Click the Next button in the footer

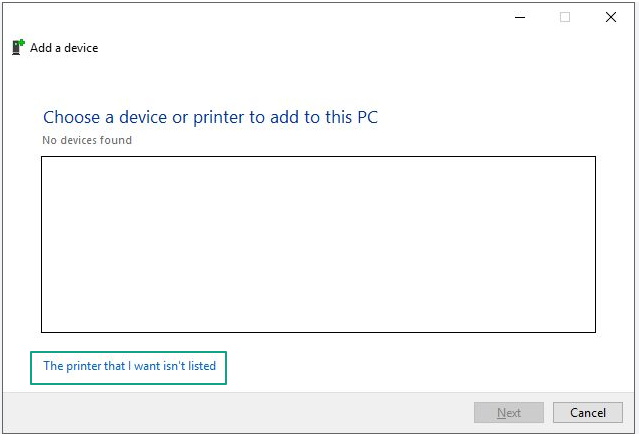(x=509, y=413)
